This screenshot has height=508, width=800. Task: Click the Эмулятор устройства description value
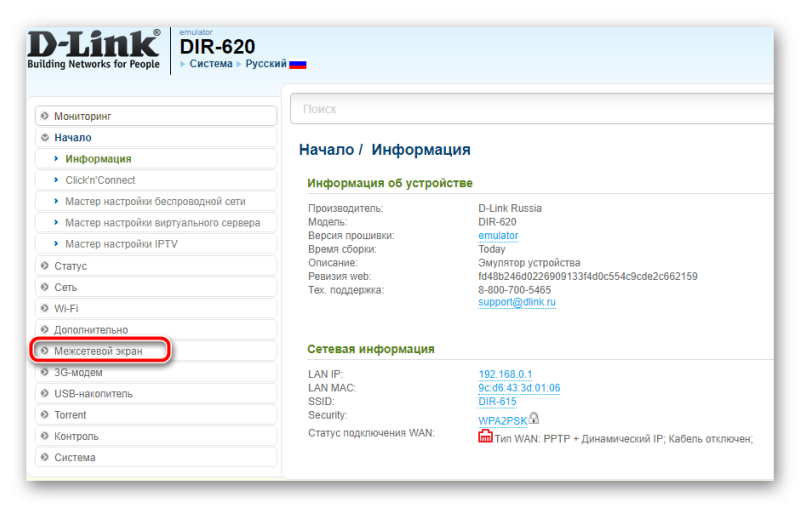pos(529,263)
